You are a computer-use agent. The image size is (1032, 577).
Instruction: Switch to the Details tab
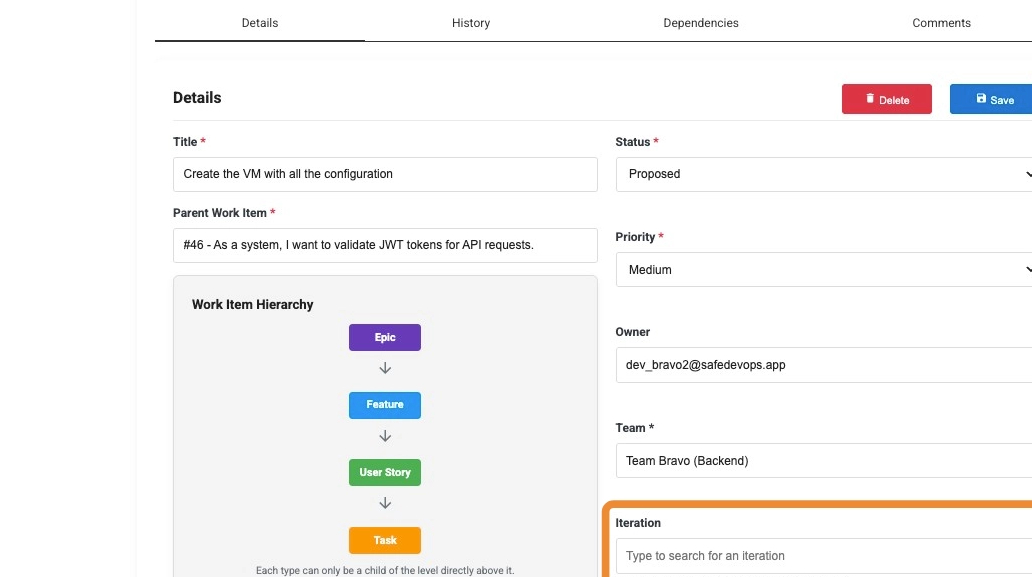tap(260, 23)
